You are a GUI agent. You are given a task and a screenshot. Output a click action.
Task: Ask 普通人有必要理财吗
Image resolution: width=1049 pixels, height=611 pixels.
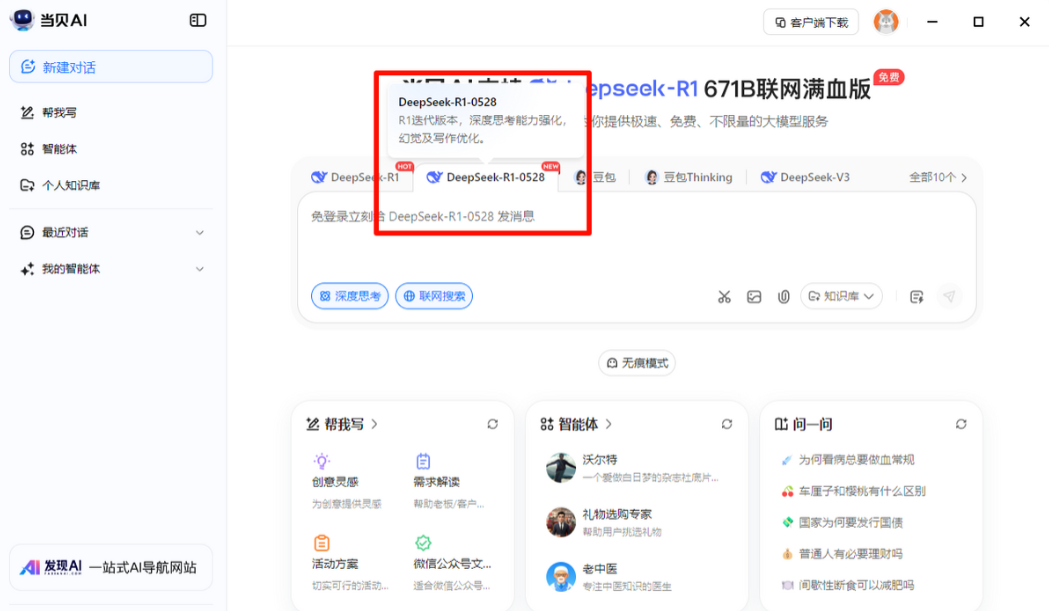click(x=842, y=554)
